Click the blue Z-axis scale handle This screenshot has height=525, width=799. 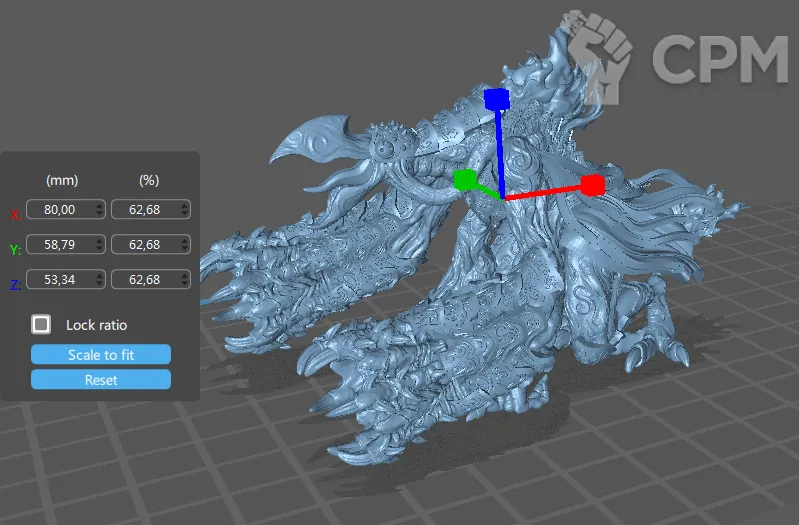497,98
